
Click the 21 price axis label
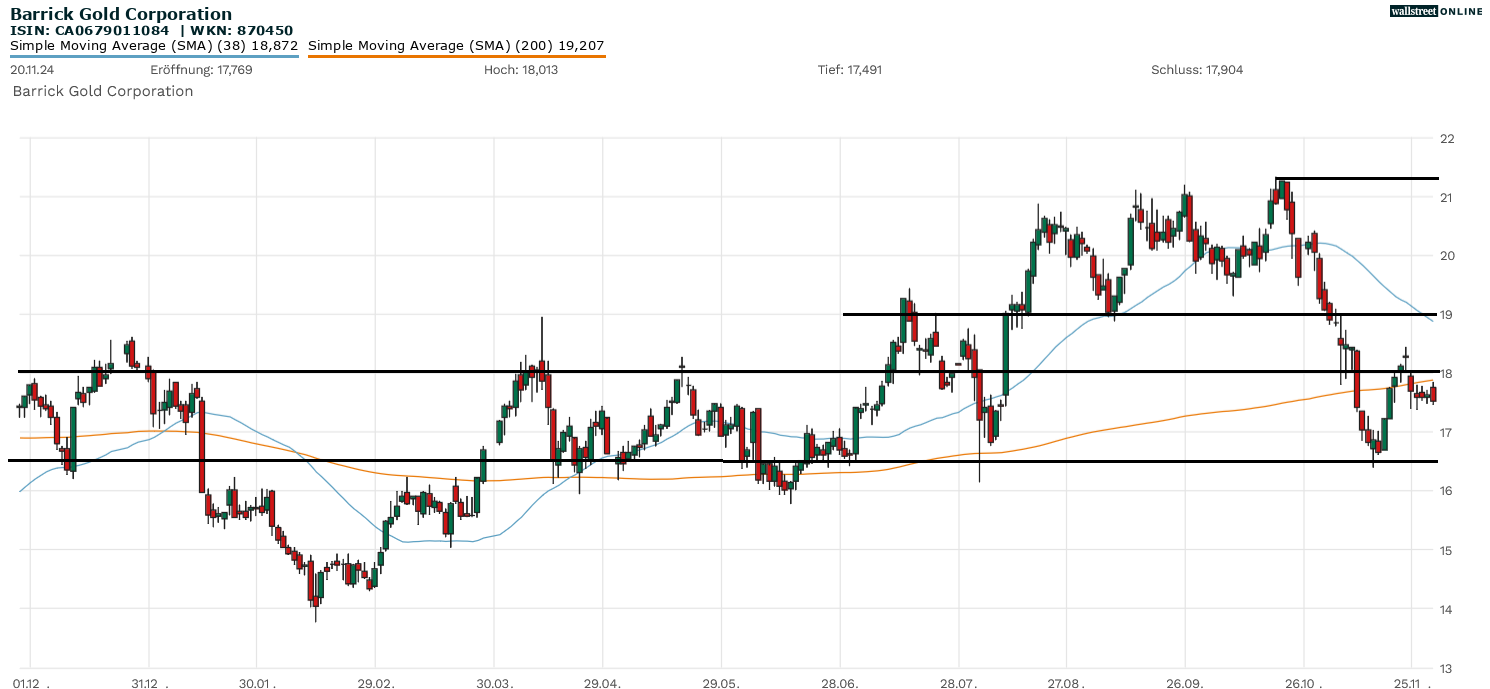(x=1446, y=197)
